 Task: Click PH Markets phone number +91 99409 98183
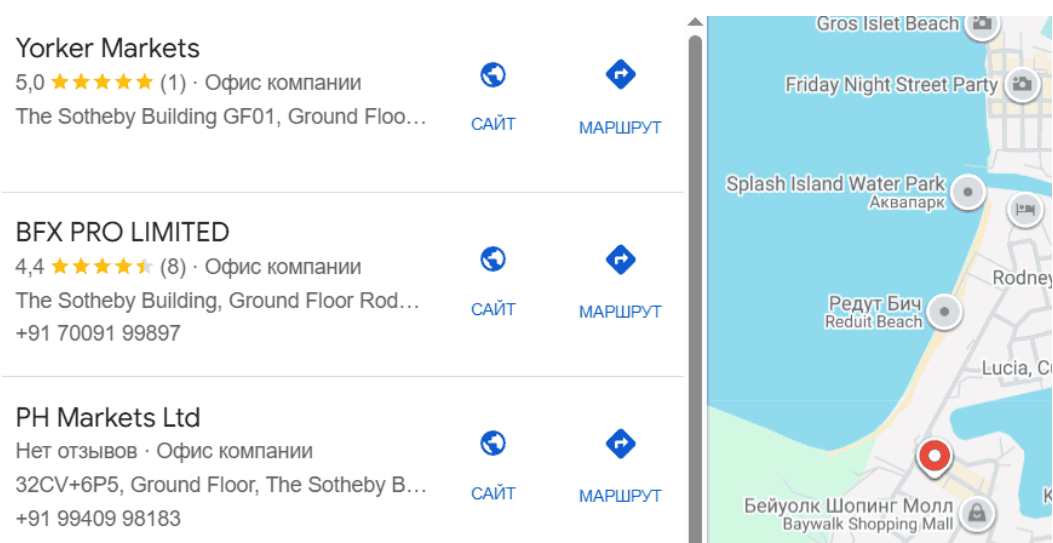[98, 519]
